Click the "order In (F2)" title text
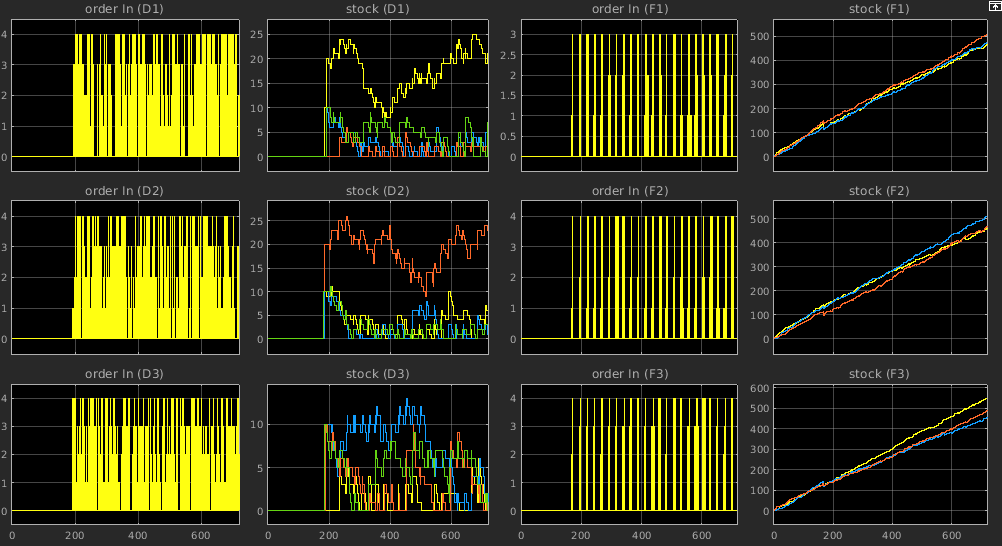 (x=630, y=191)
